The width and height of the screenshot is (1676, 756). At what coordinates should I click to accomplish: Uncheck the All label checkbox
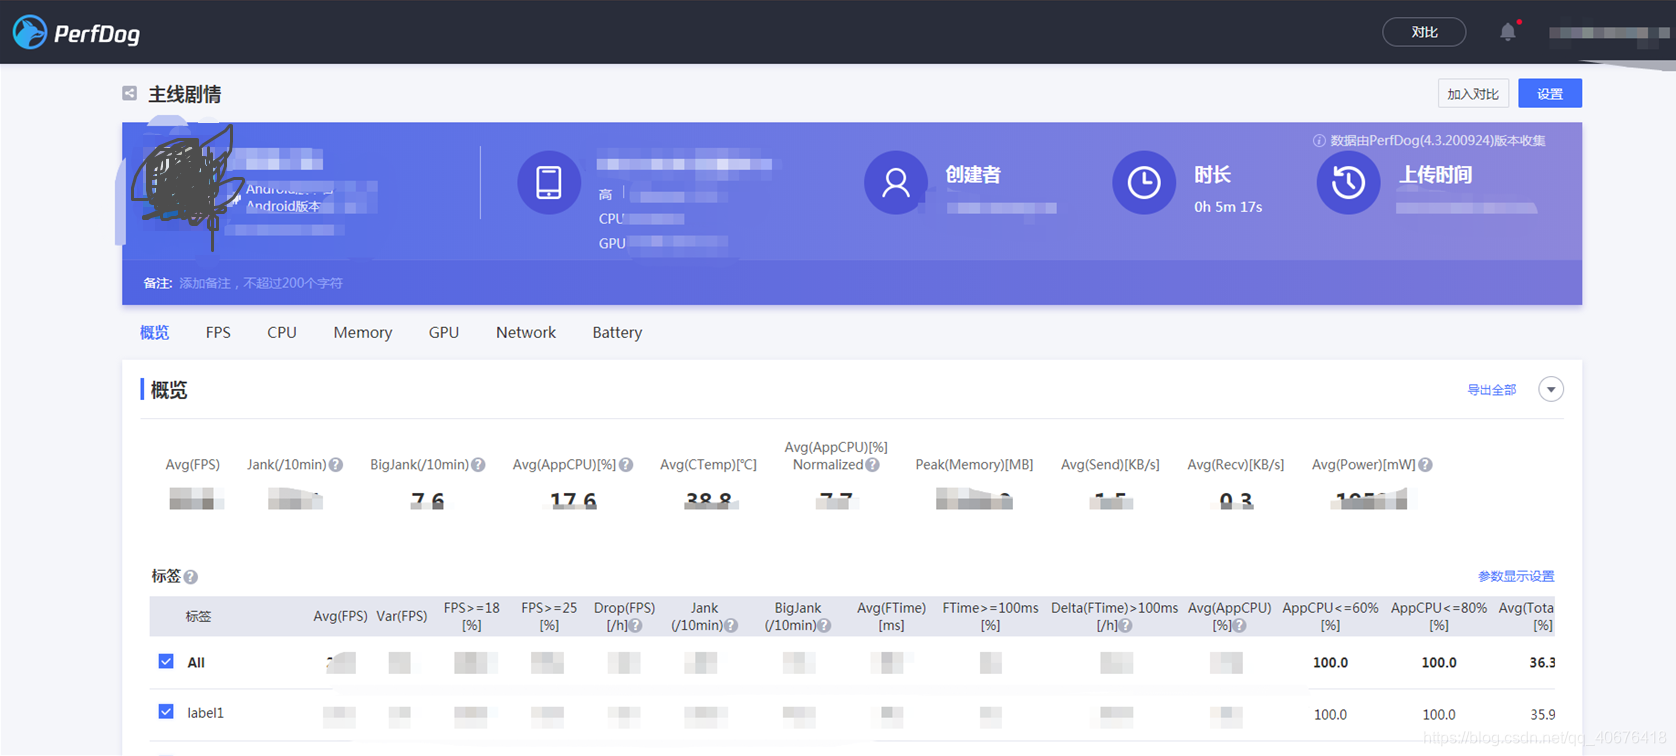point(166,661)
